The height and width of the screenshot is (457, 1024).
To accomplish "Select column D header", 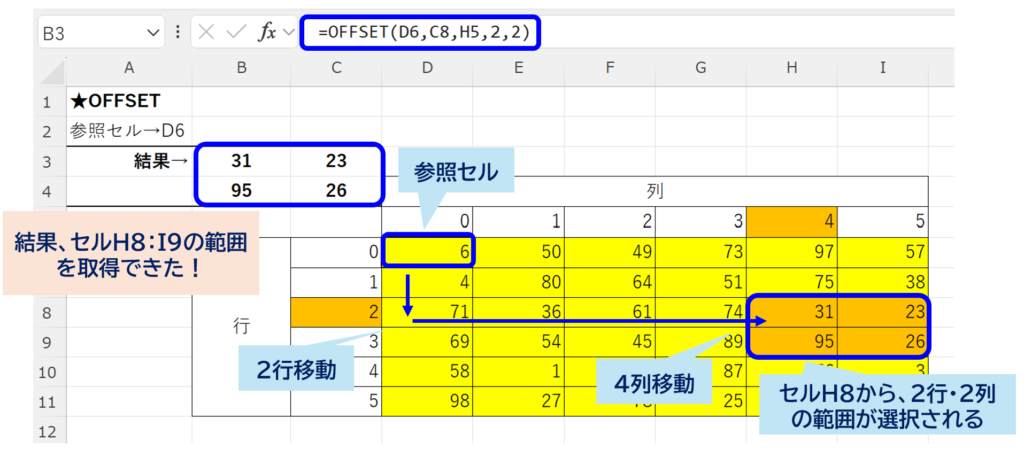I will click(427, 68).
